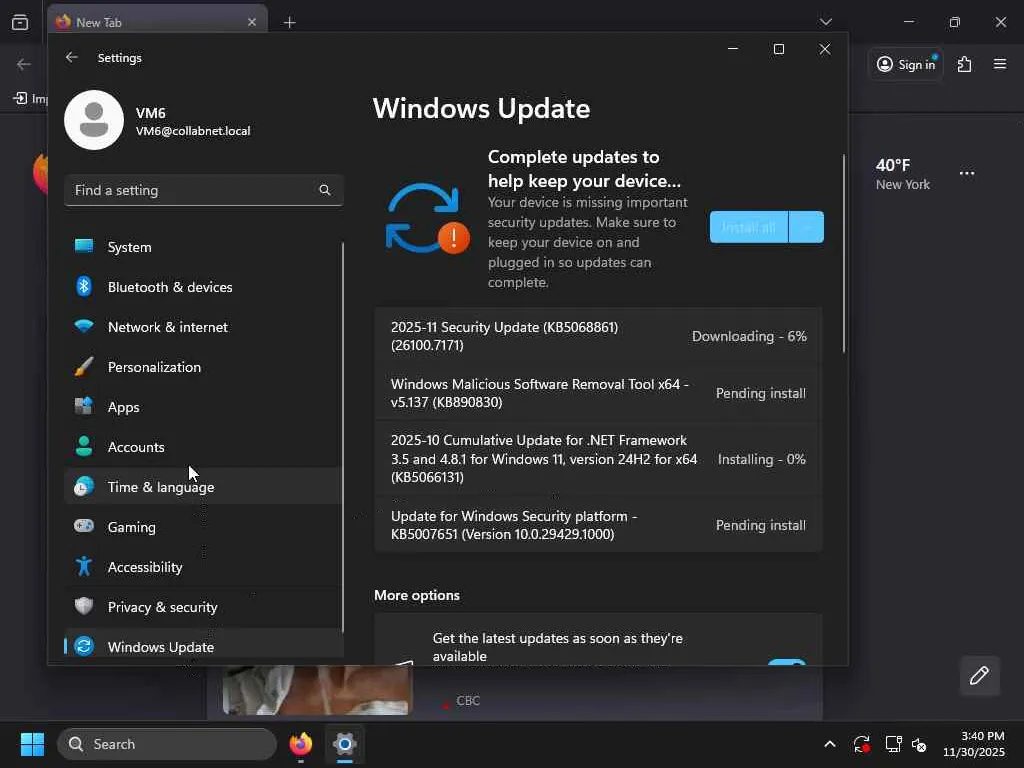The width and height of the screenshot is (1024, 768).
Task: Open new tab with plus button
Action: tap(289, 22)
